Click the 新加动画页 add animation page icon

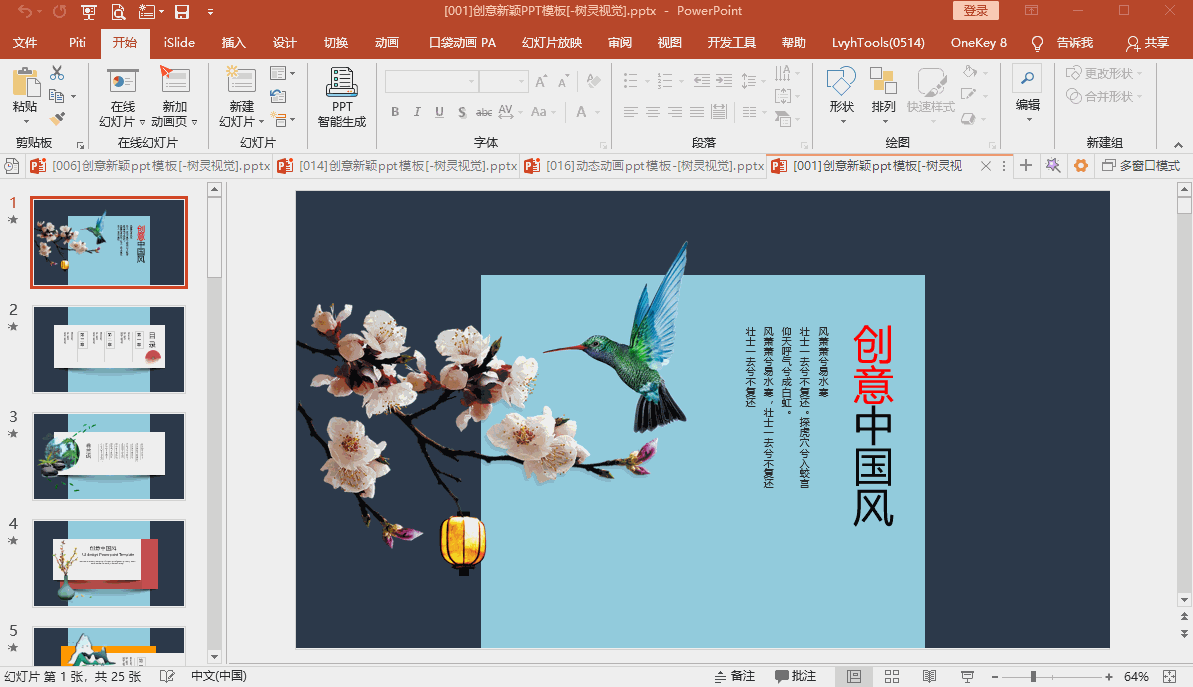tap(174, 80)
